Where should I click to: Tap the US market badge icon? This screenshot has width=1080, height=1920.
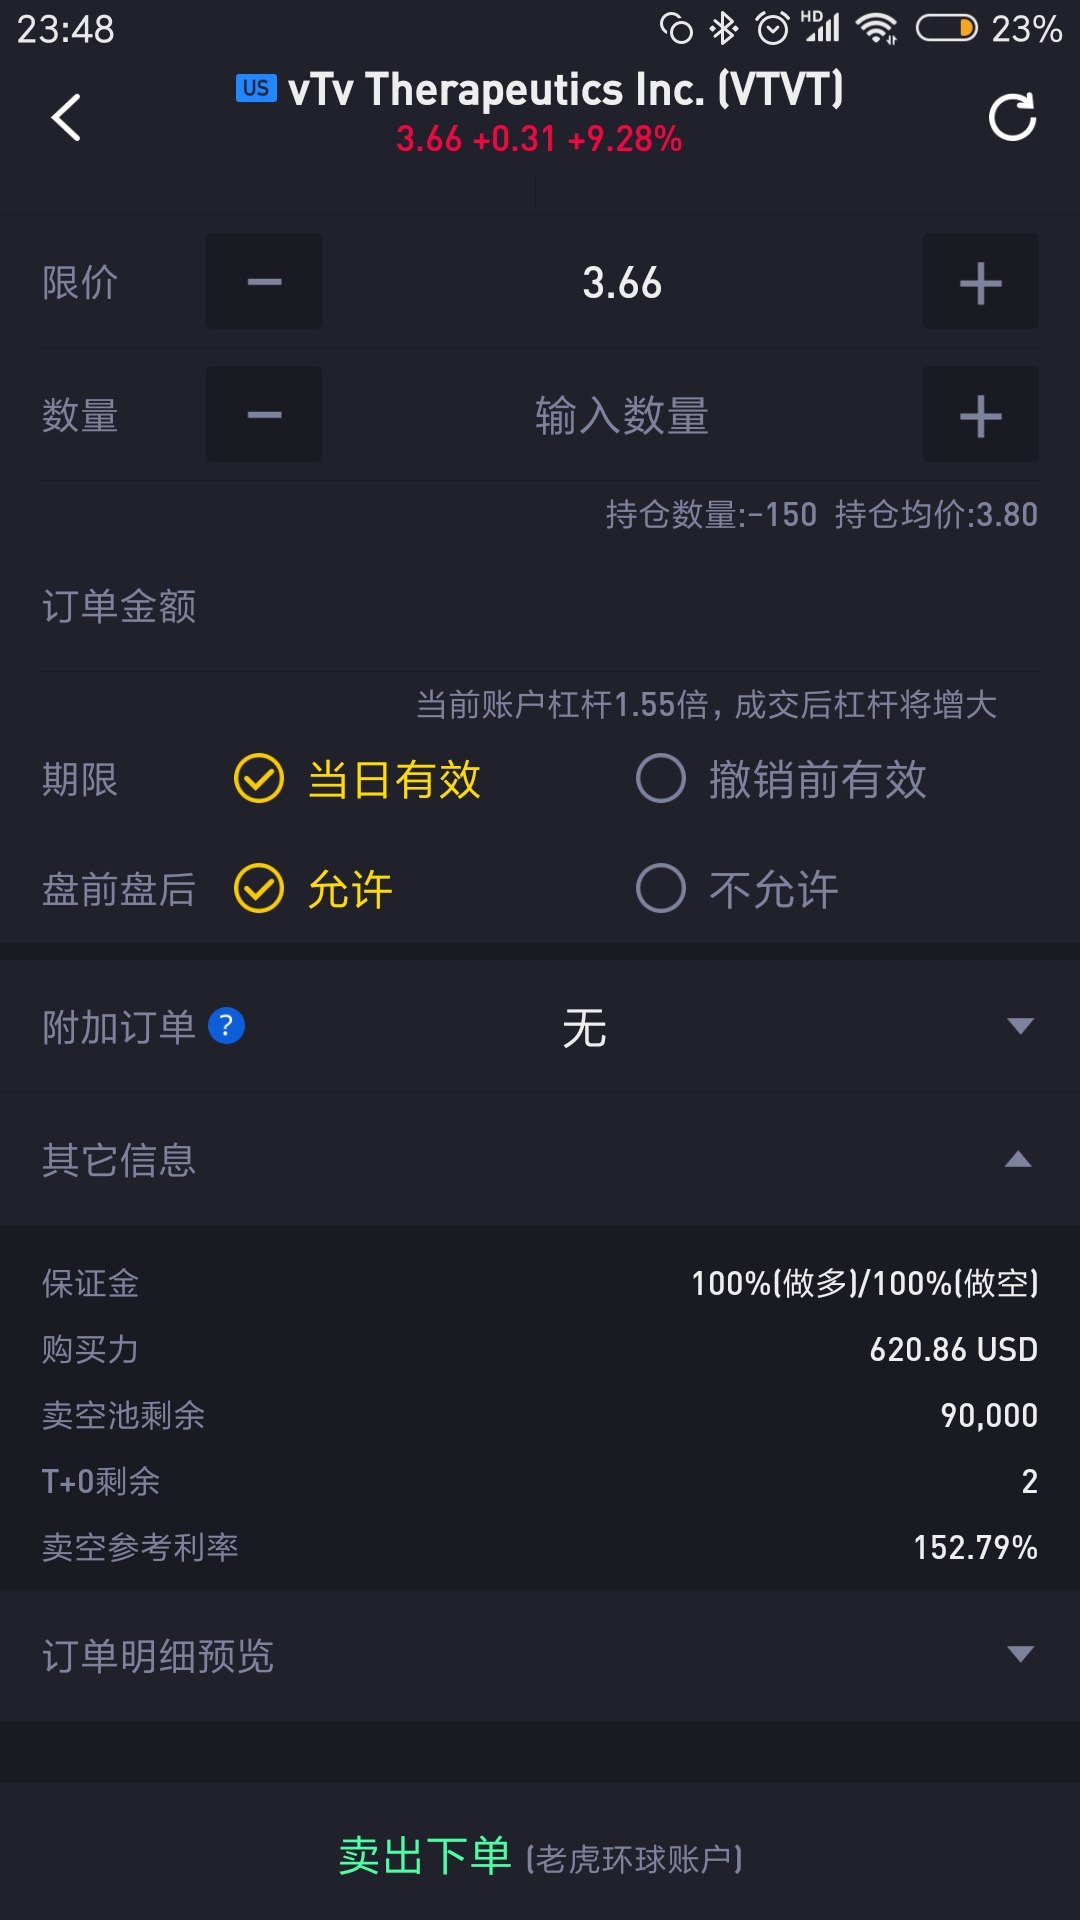(256, 88)
